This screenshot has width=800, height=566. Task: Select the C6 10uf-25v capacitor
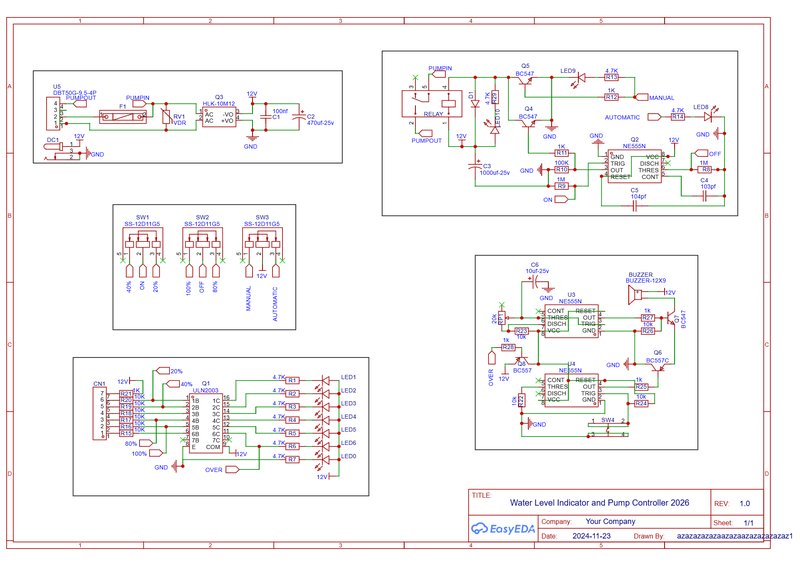coord(535,281)
